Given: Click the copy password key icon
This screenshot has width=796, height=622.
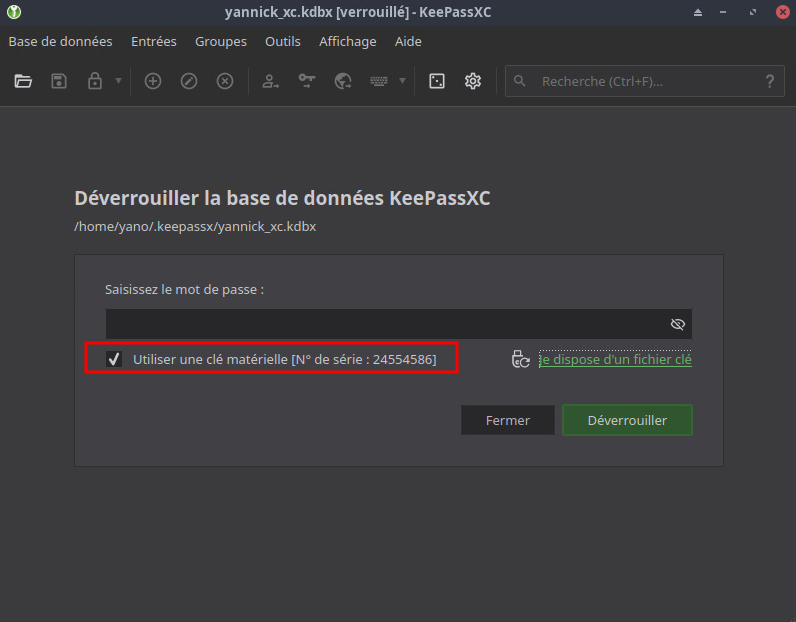Looking at the screenshot, I should pyautogui.click(x=307, y=81).
